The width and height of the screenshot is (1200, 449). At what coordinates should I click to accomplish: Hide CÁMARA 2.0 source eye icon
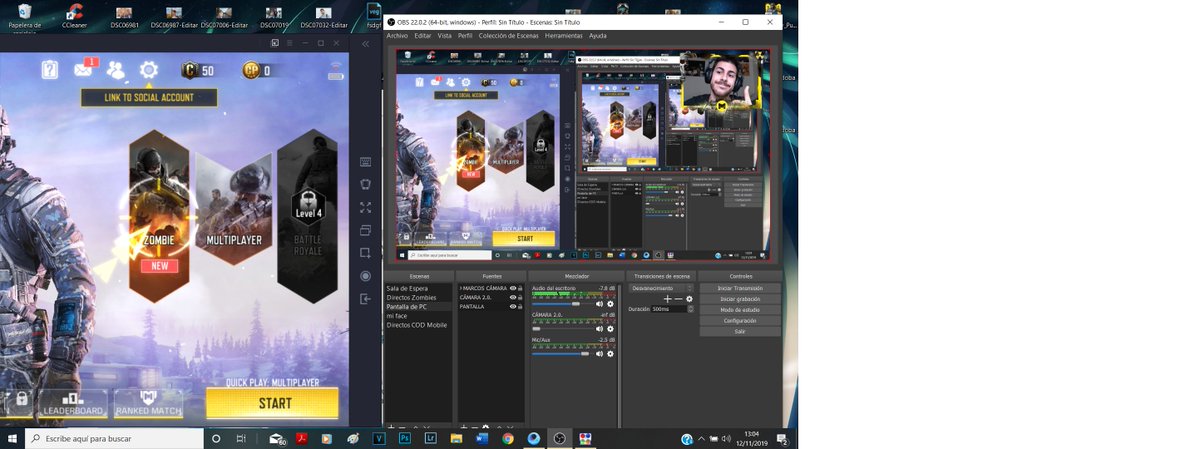pos(513,297)
